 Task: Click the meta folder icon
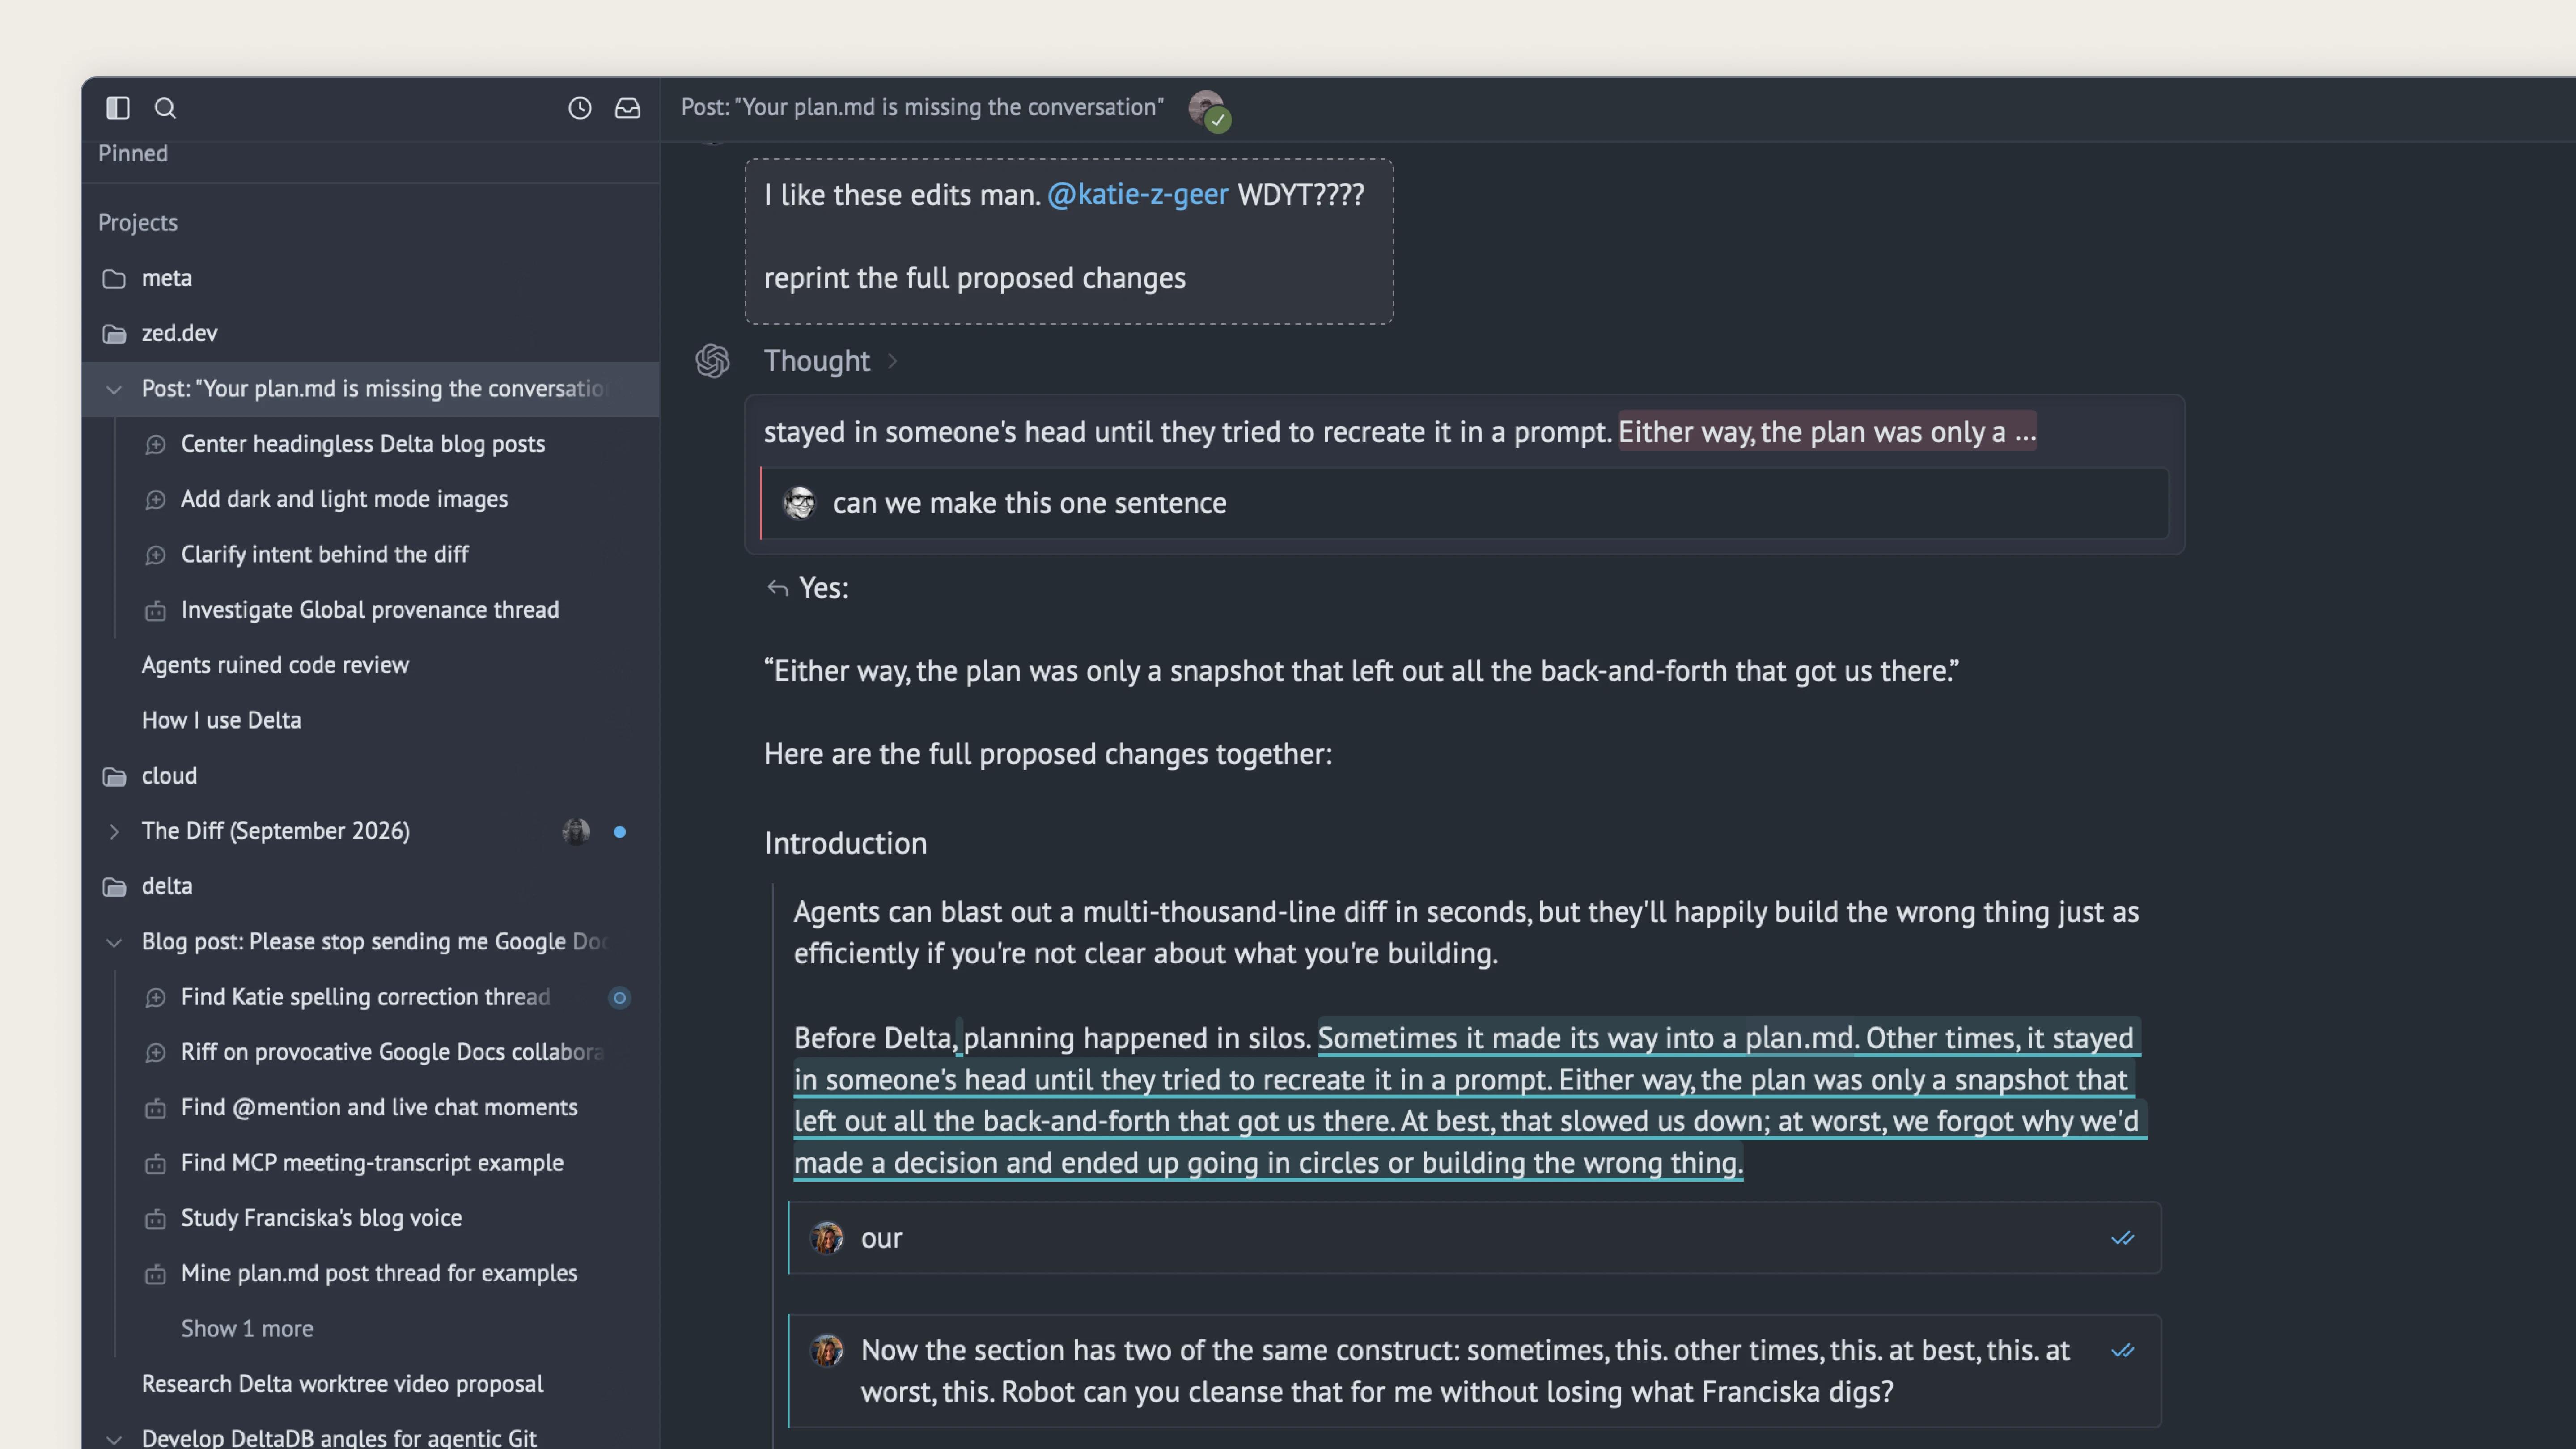click(114, 279)
